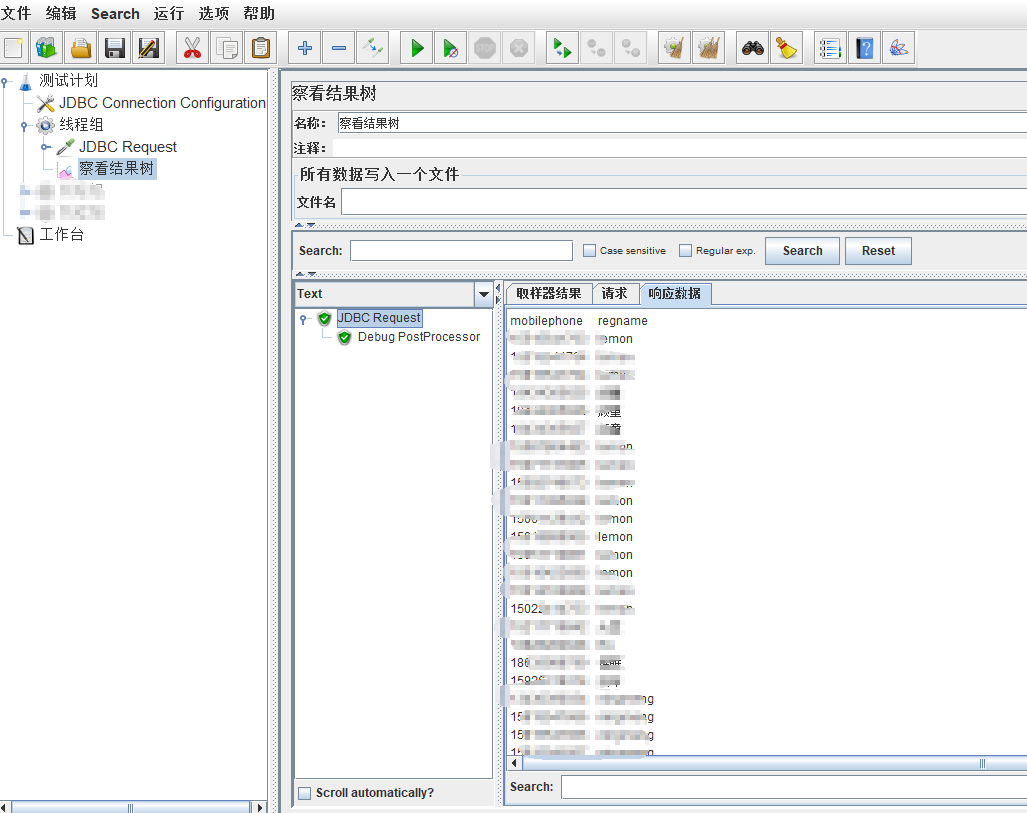This screenshot has height=813, width=1027.
Task: Click the Paste clipboard toolbar icon
Action: [x=260, y=48]
